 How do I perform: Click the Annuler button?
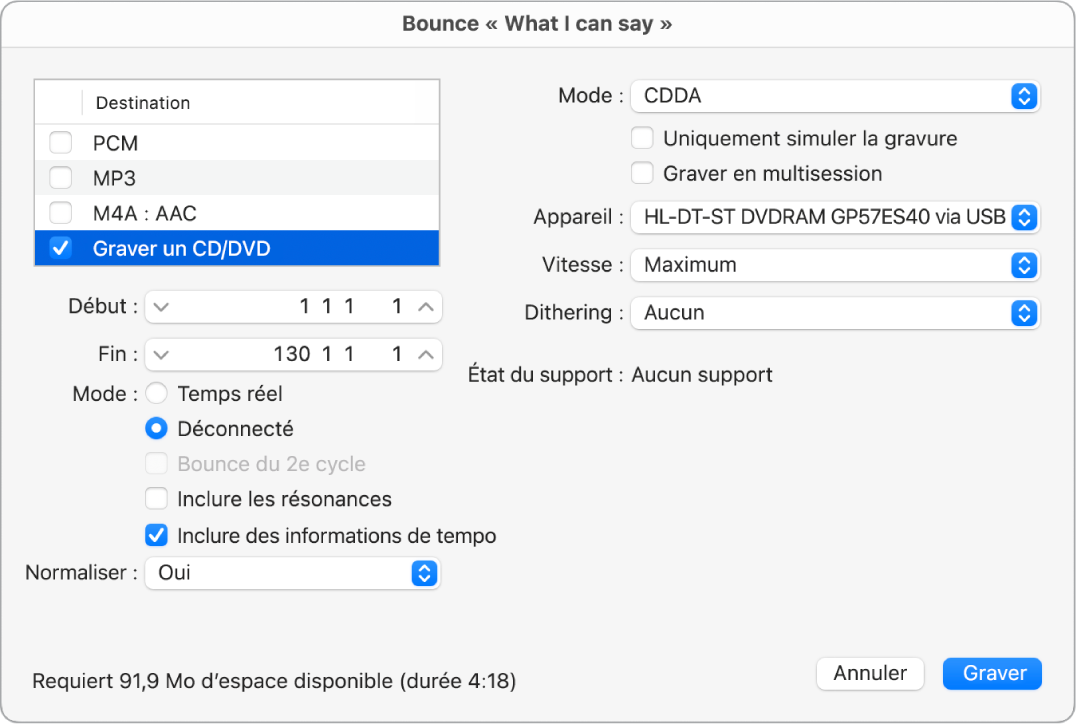[870, 673]
